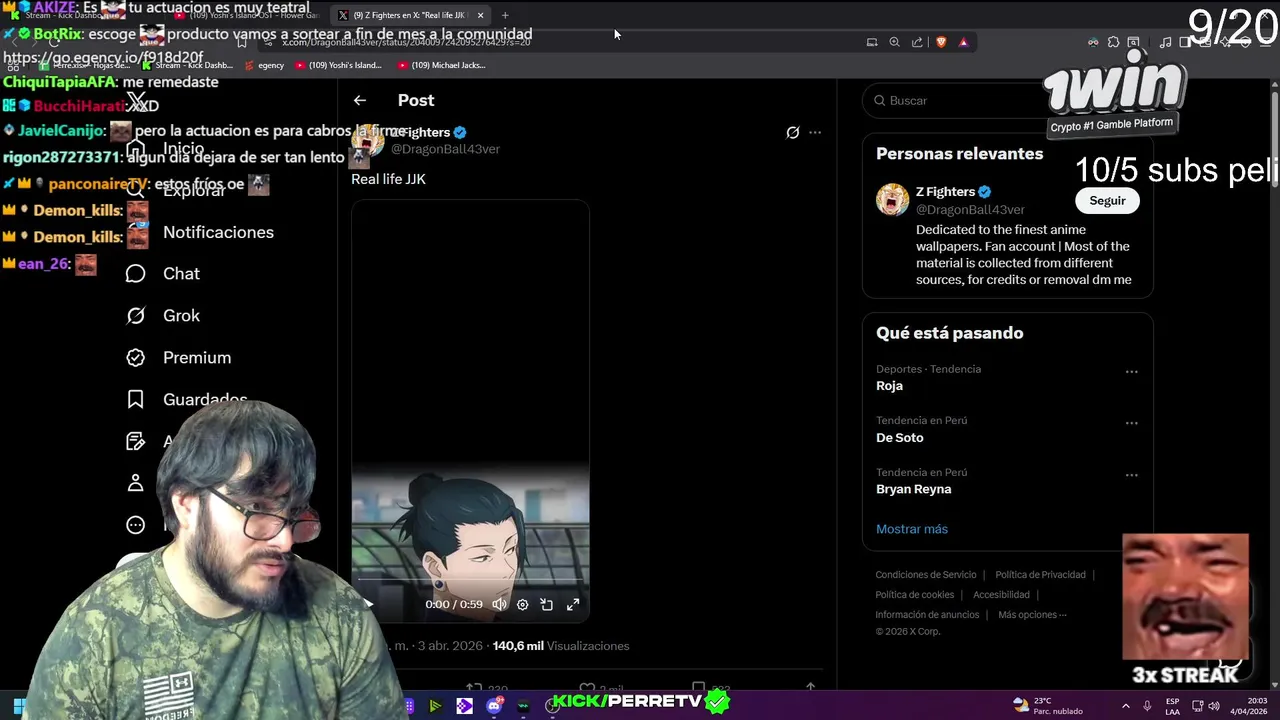Open the post's three-dot more menu

(815, 132)
